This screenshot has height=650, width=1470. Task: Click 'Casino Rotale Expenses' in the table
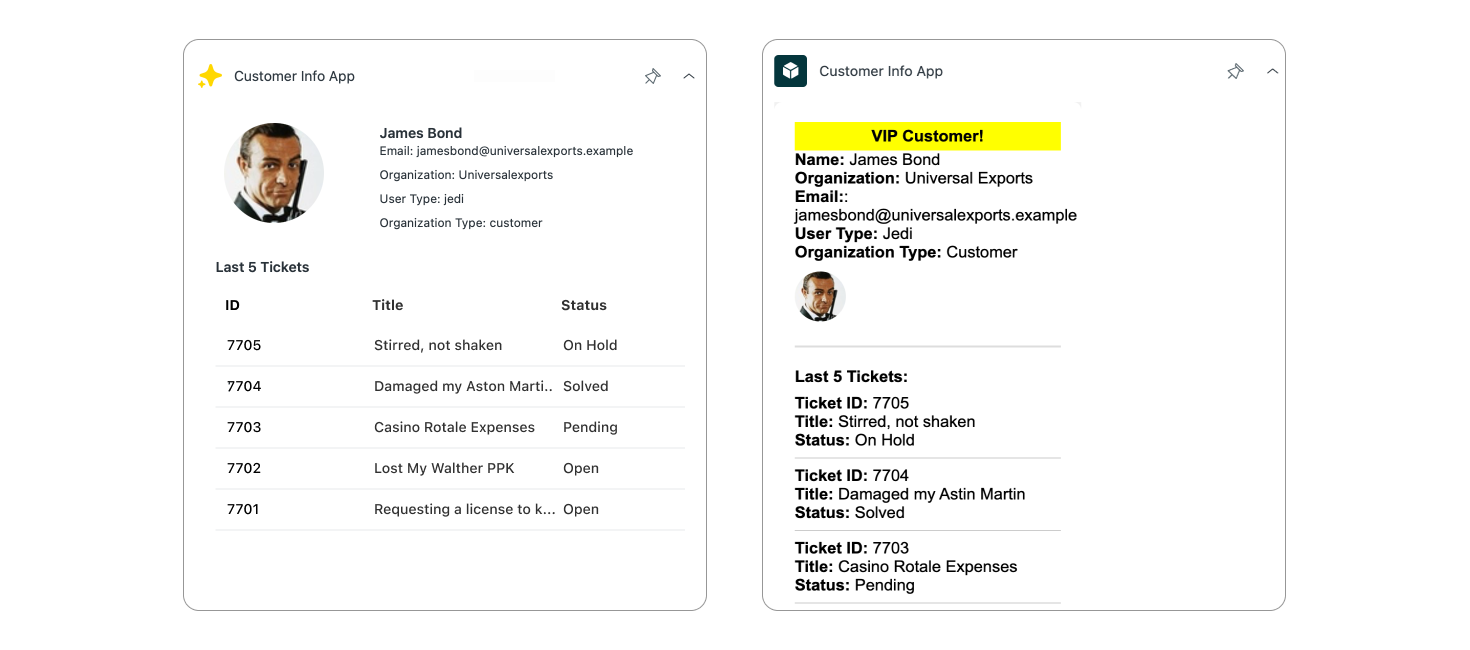(x=454, y=427)
